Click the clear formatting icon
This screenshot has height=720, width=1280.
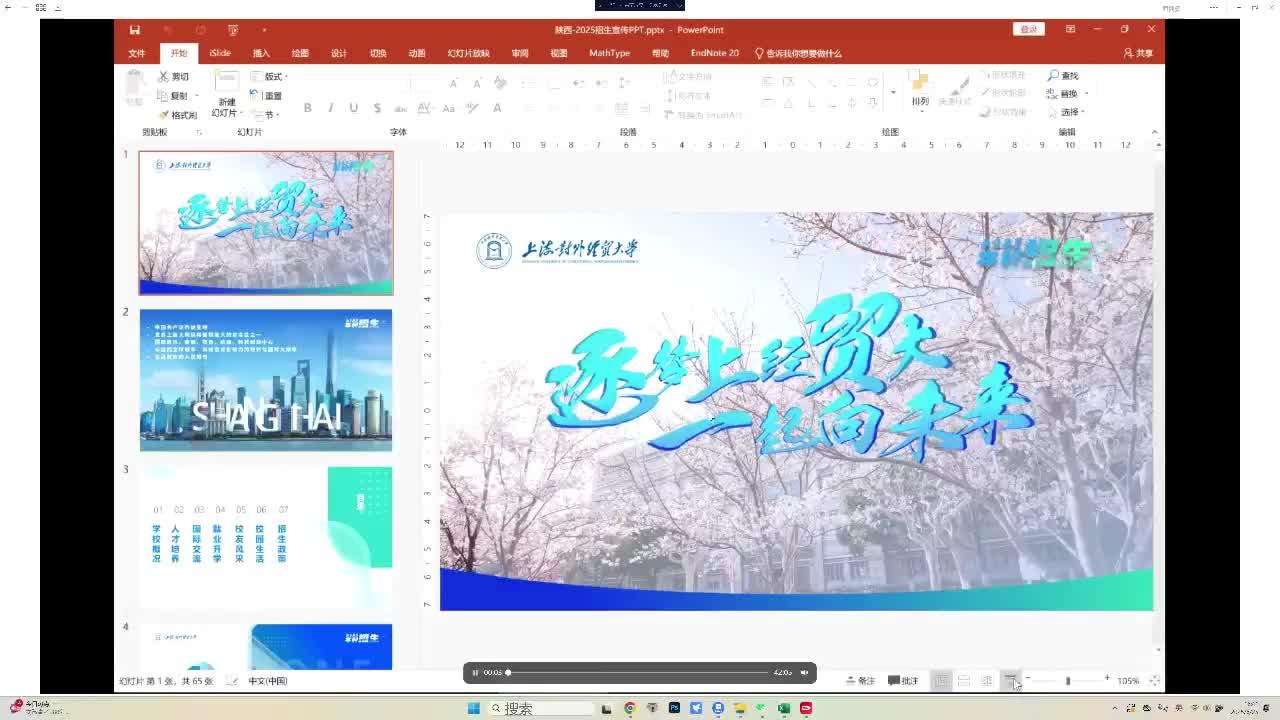click(499, 83)
